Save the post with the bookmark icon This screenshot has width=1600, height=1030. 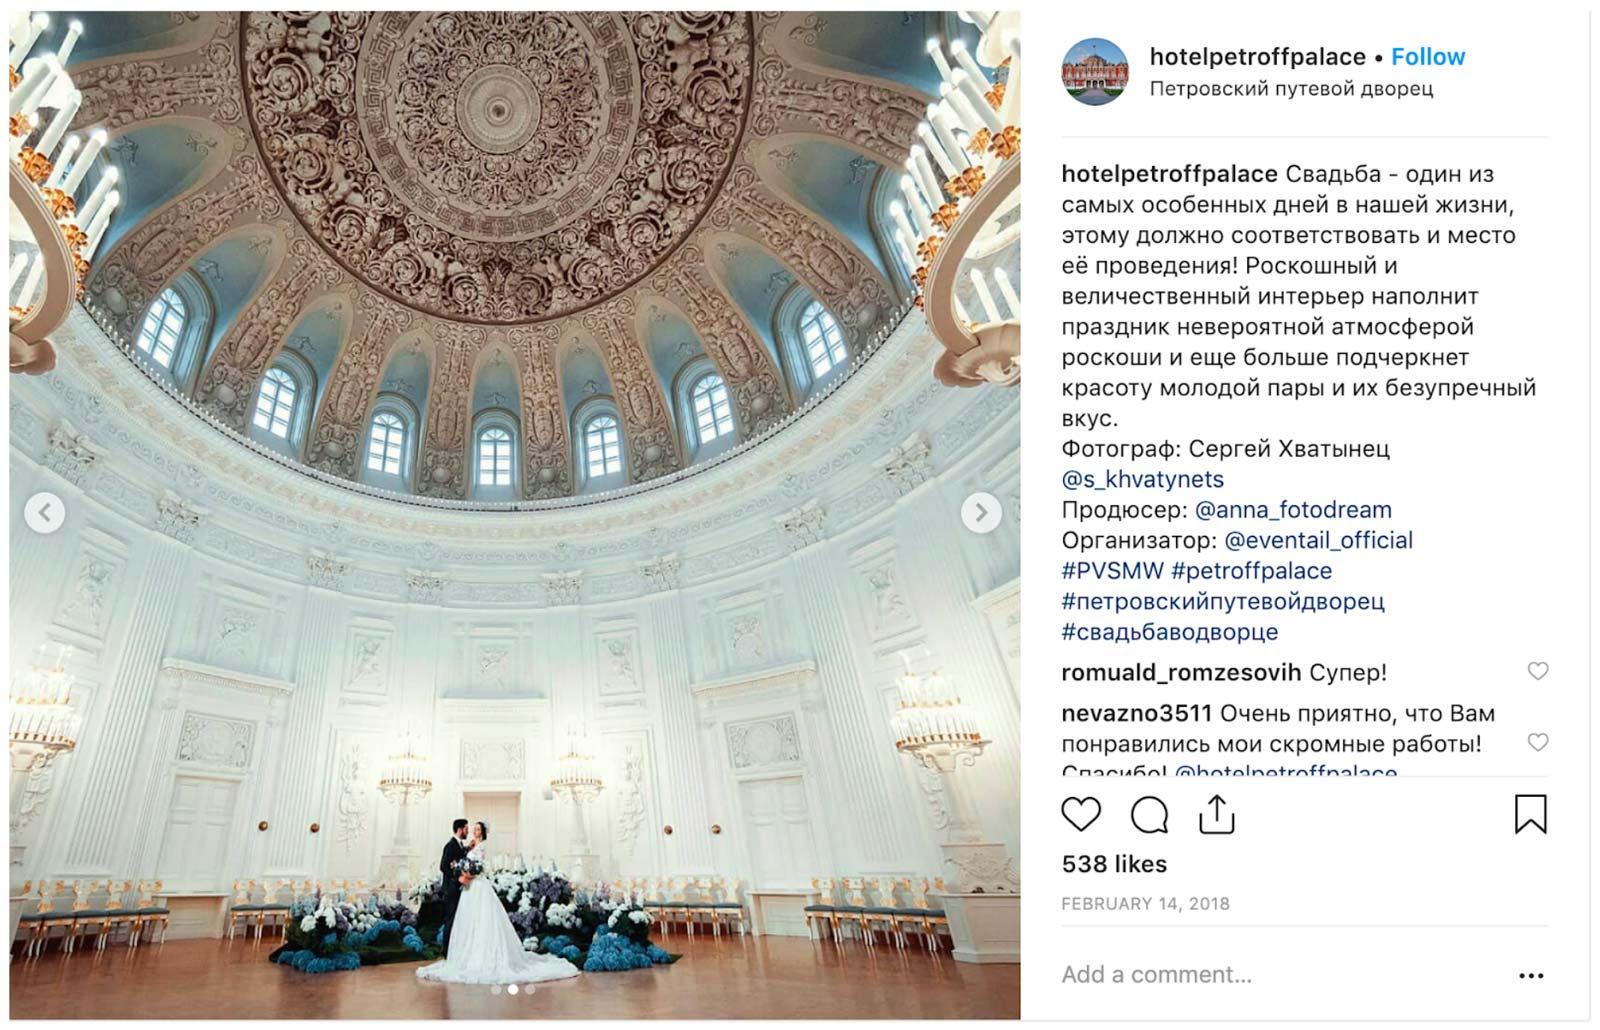coord(1530,814)
